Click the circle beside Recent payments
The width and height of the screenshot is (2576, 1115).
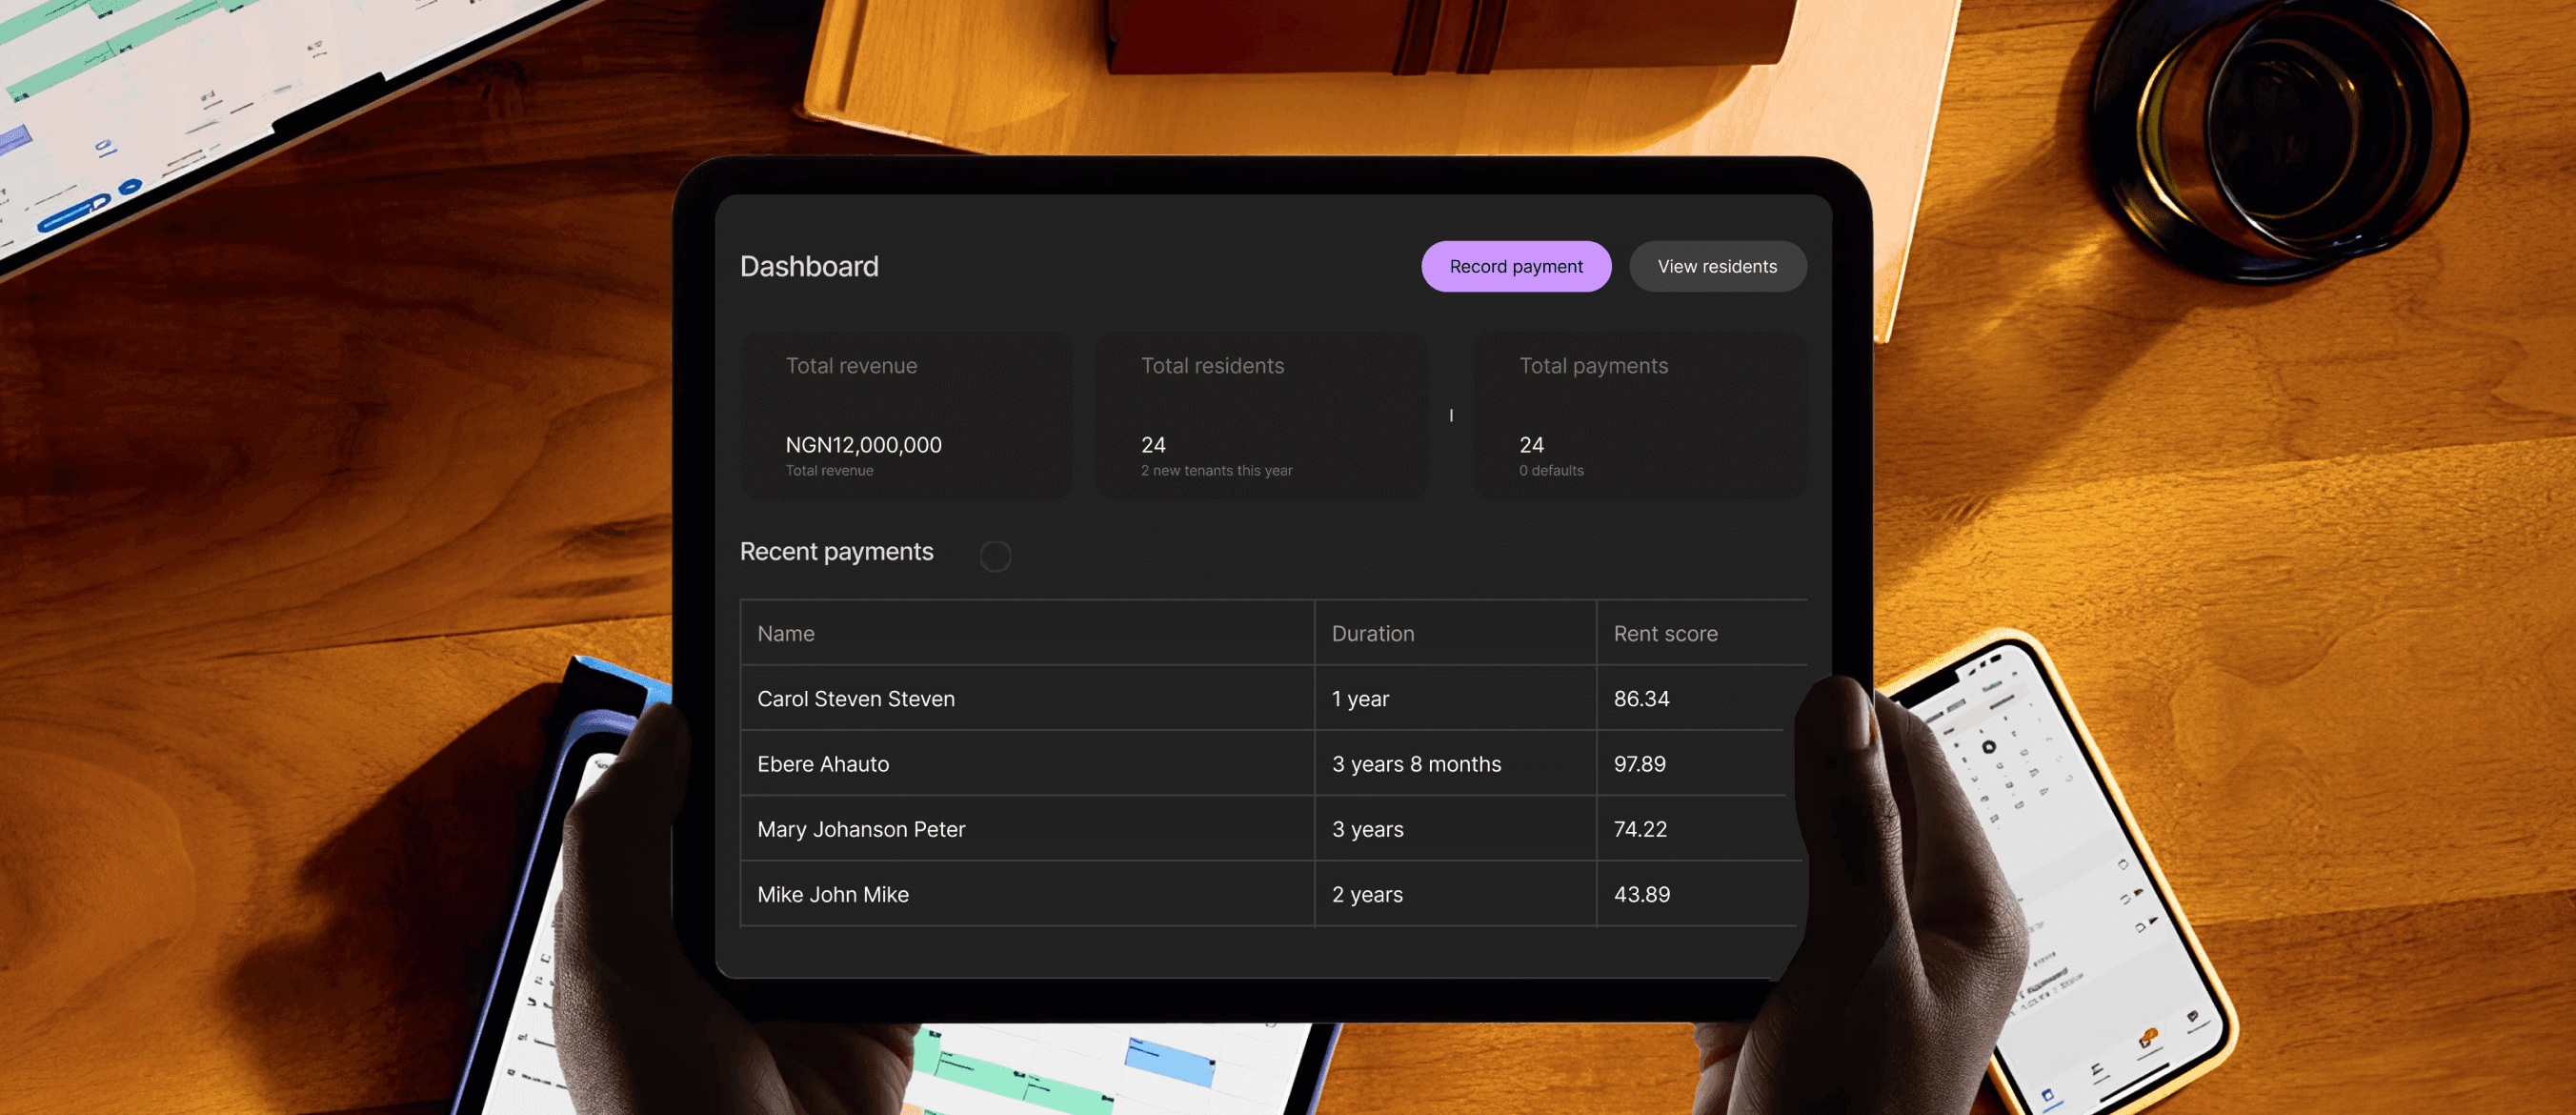(994, 556)
